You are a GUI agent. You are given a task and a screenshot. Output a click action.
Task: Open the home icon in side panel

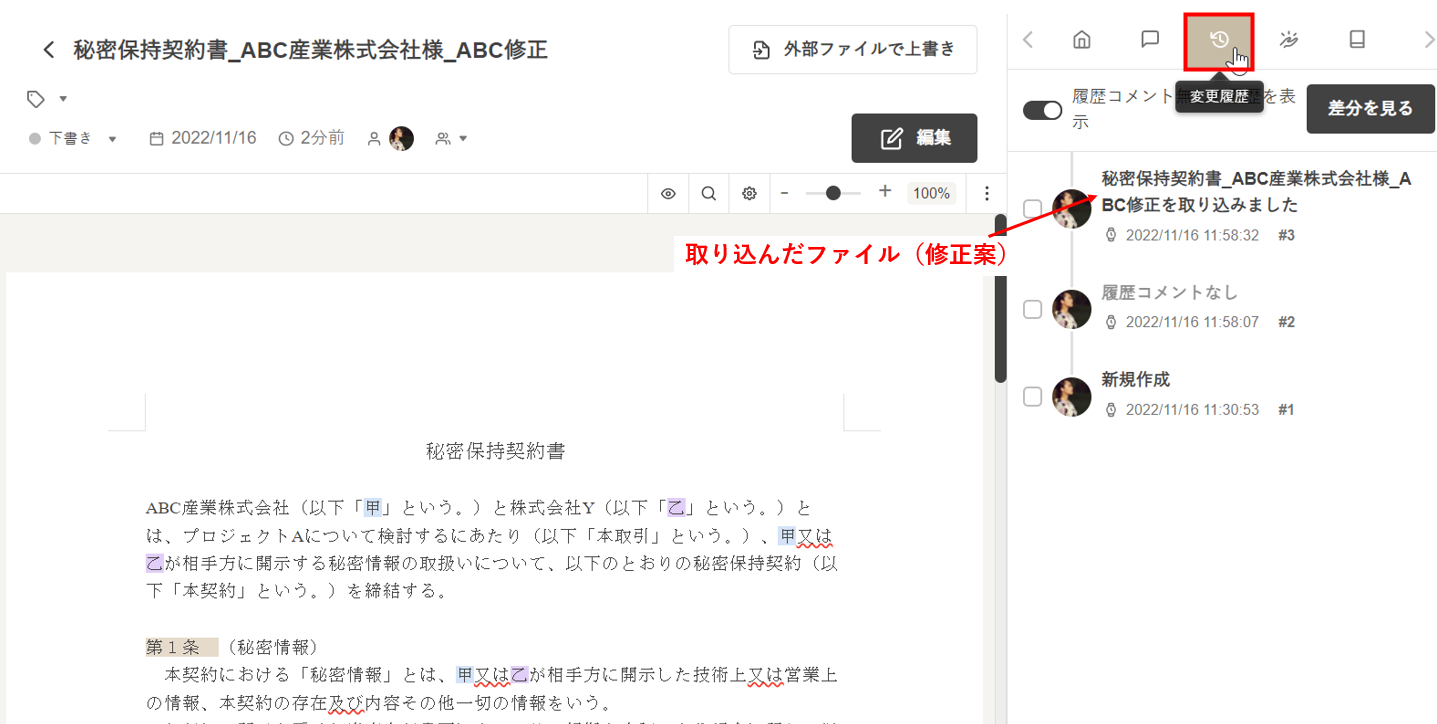click(1081, 40)
